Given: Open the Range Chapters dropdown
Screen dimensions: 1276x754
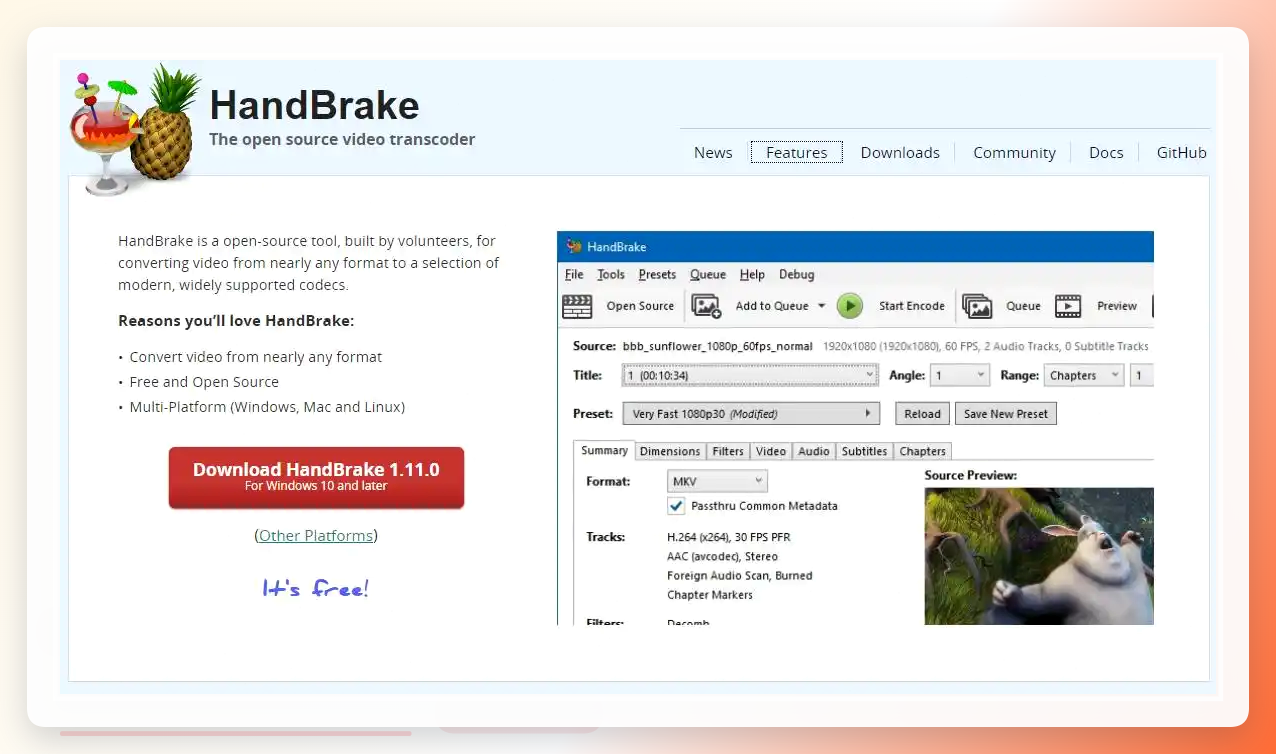Looking at the screenshot, I should pyautogui.click(x=1084, y=376).
